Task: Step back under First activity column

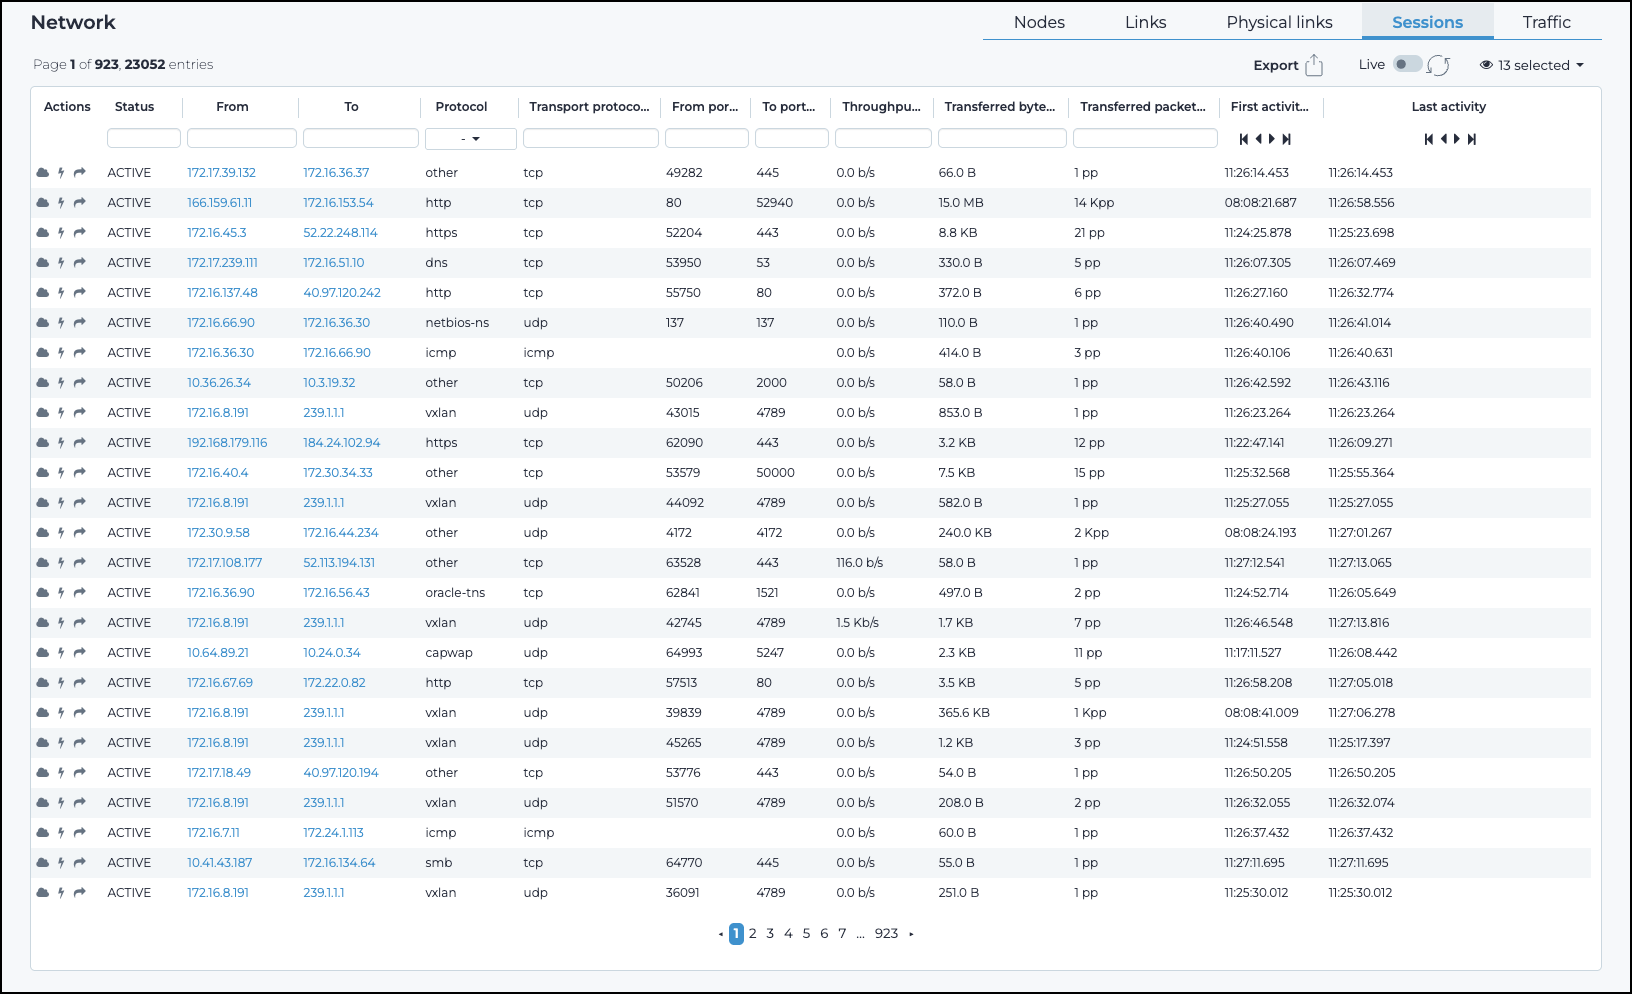Action: tap(1258, 139)
